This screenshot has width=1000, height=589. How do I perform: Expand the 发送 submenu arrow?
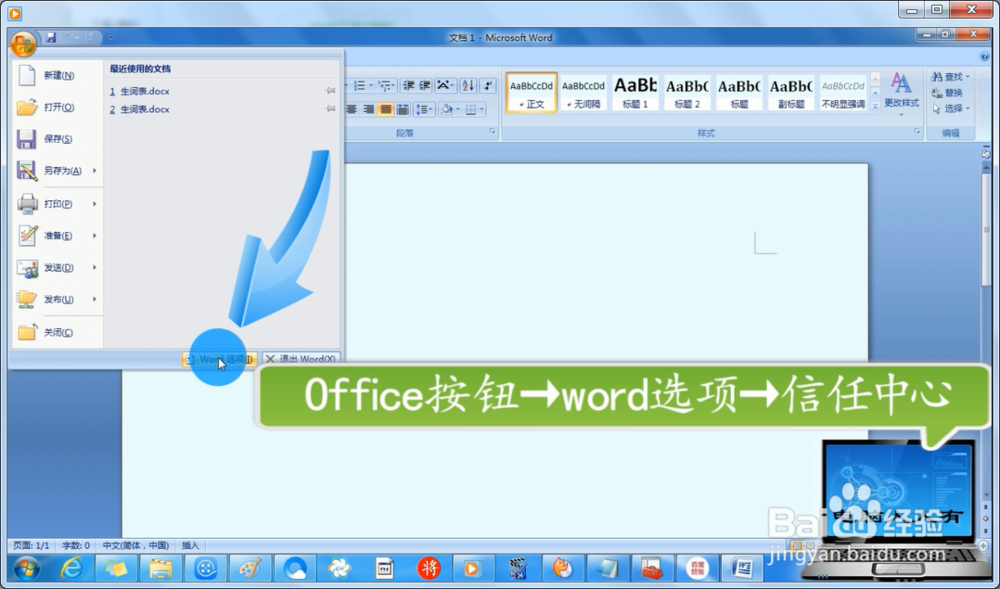[94, 268]
